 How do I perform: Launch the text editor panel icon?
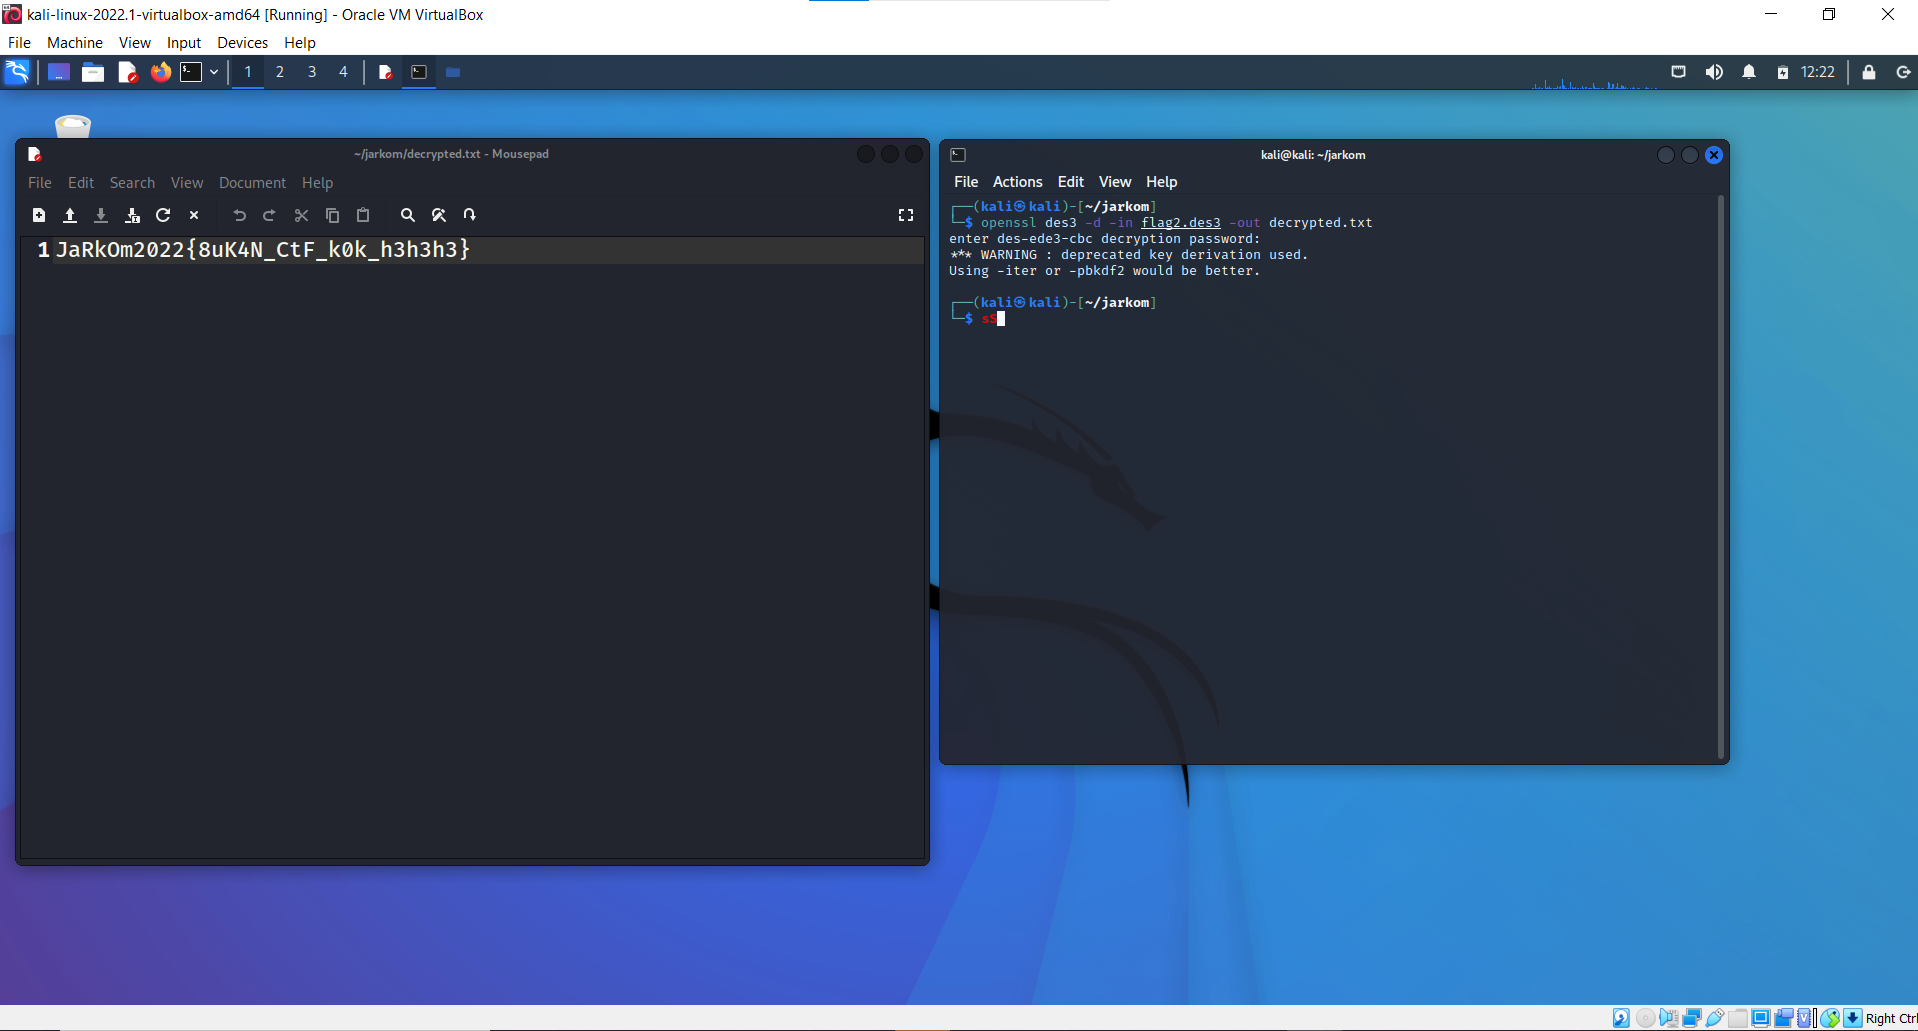127,72
